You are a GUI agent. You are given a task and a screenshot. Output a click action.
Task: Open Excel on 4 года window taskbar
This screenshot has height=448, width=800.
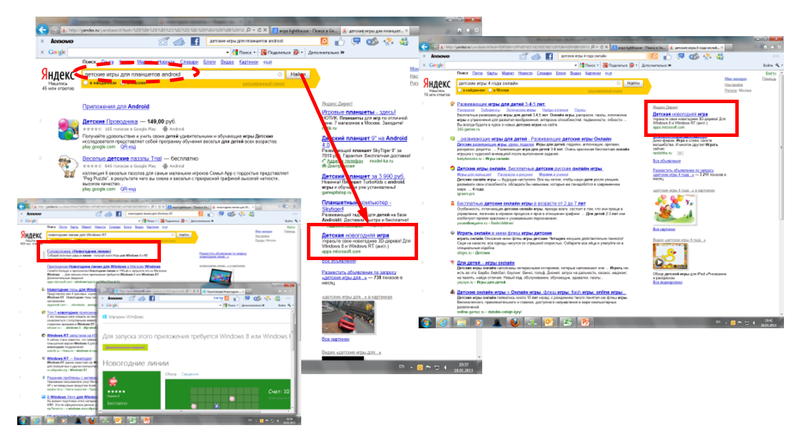pos(567,322)
